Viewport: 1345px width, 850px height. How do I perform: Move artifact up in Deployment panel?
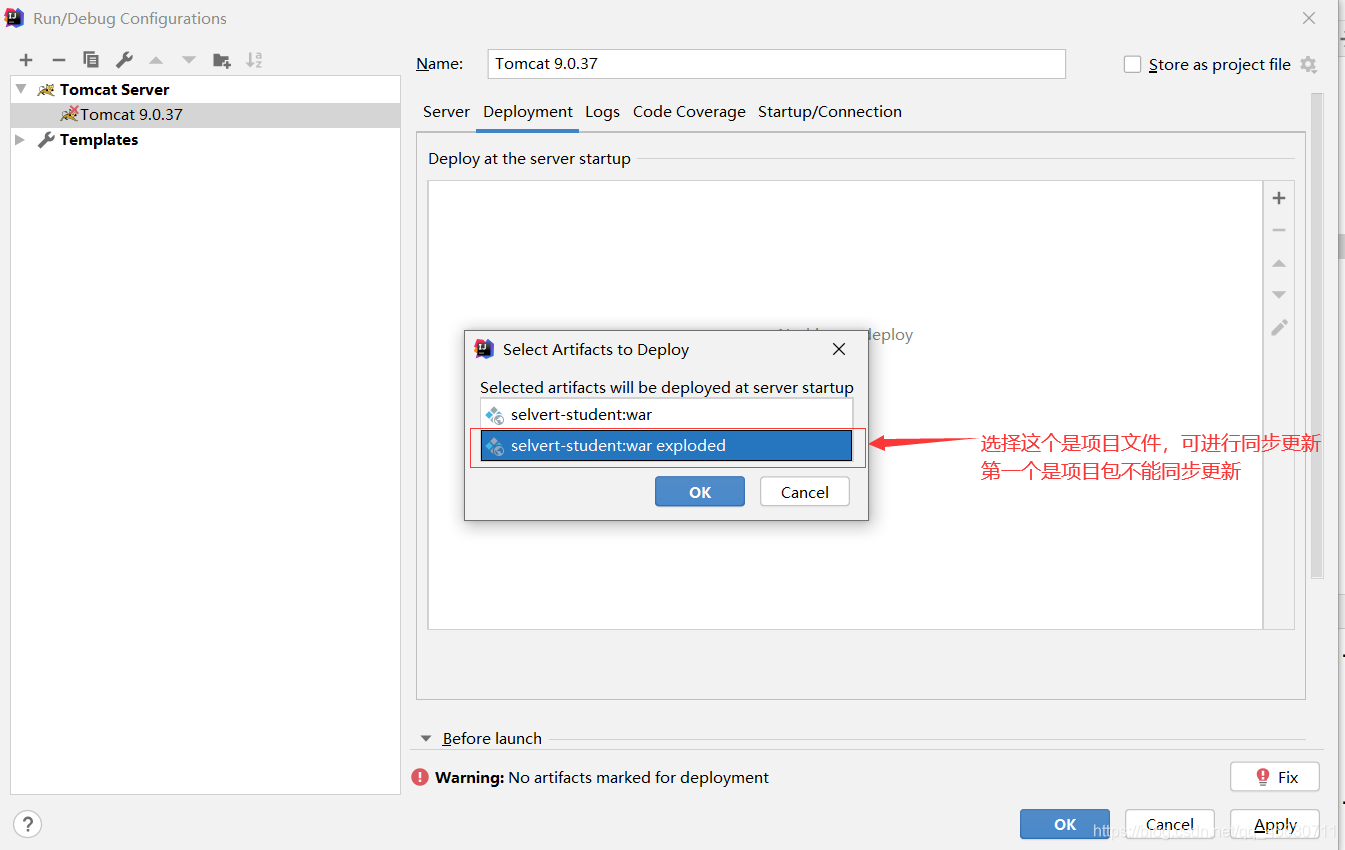pos(1279,263)
